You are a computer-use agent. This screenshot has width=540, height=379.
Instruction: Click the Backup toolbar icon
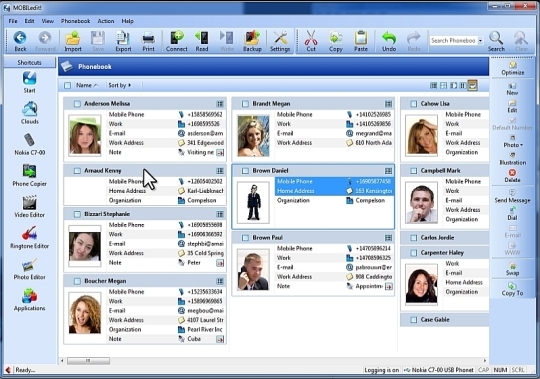point(252,41)
